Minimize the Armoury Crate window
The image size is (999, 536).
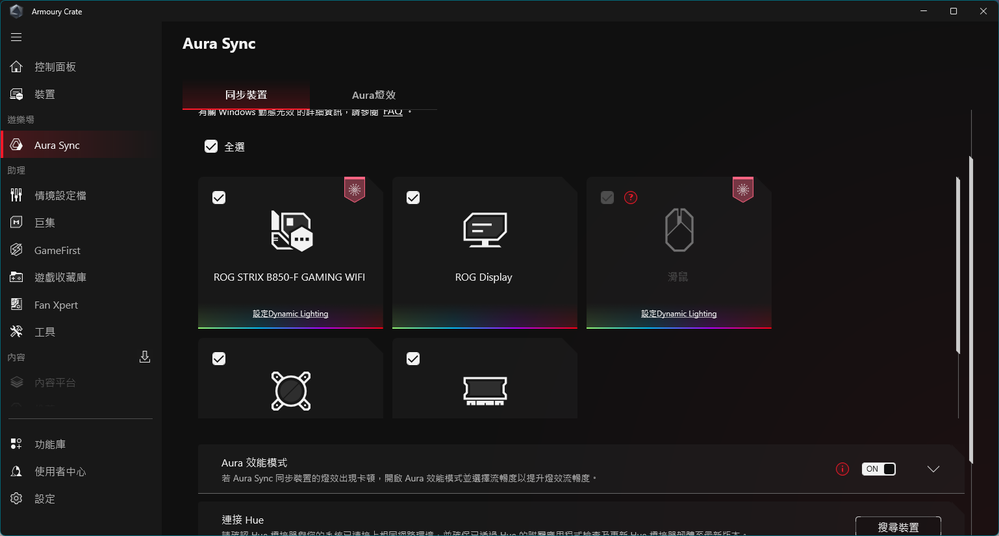click(x=924, y=11)
